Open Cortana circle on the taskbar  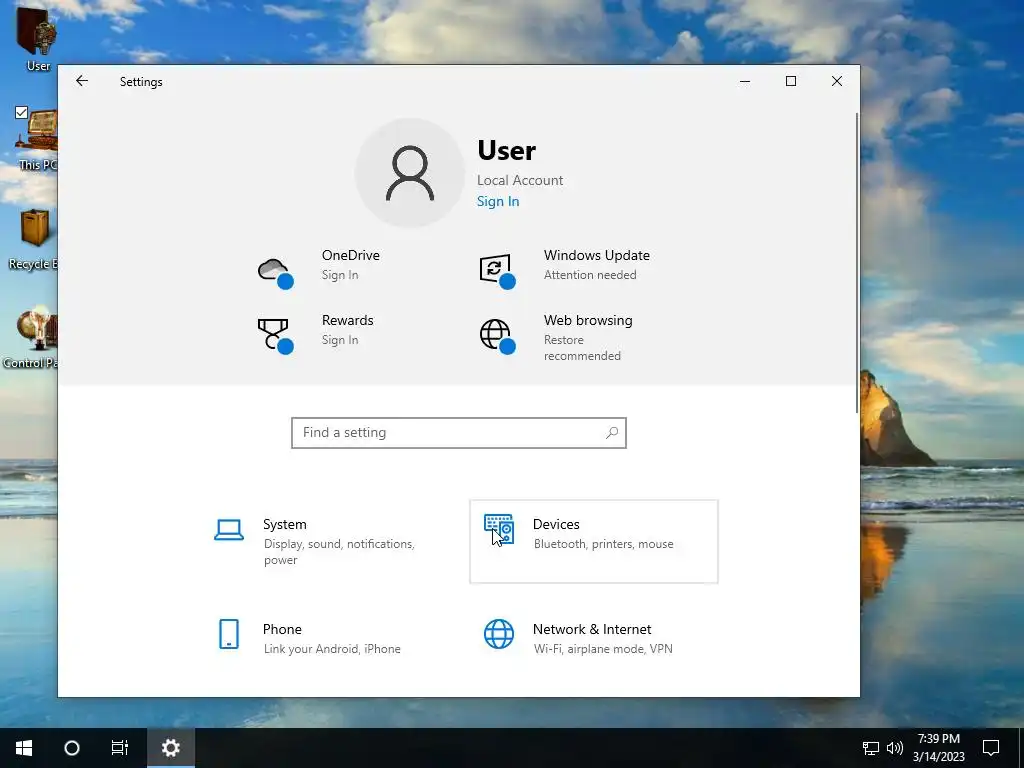(72, 748)
